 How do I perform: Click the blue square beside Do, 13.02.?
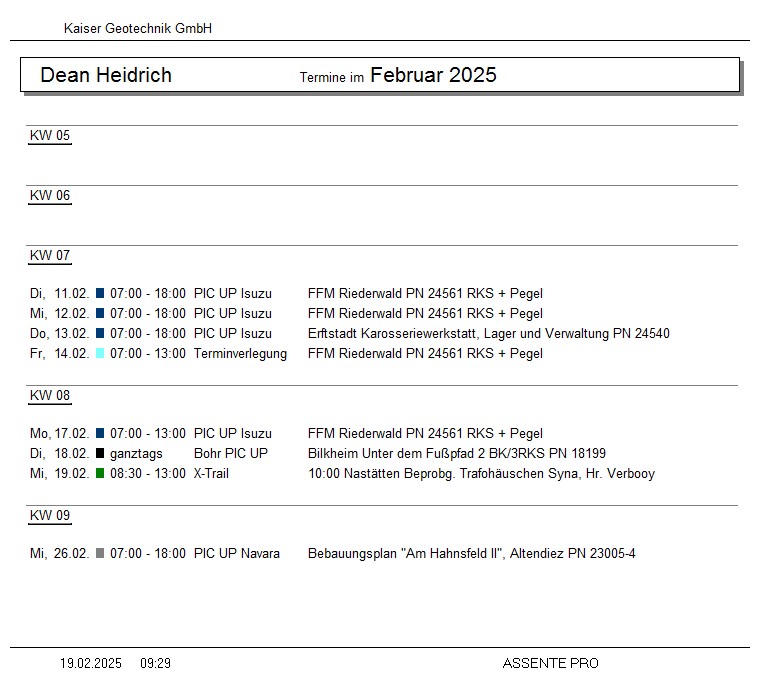[x=100, y=334]
